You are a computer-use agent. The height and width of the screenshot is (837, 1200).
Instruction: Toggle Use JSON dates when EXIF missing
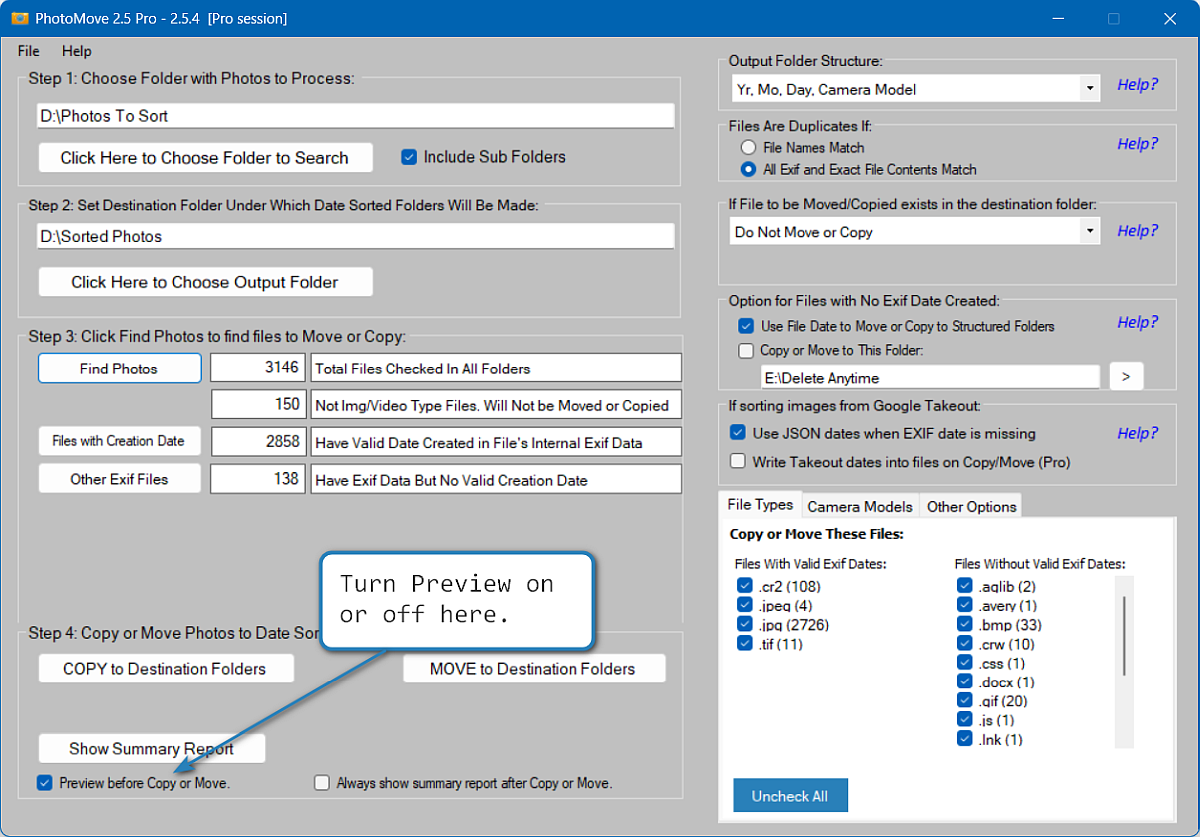[x=738, y=433]
